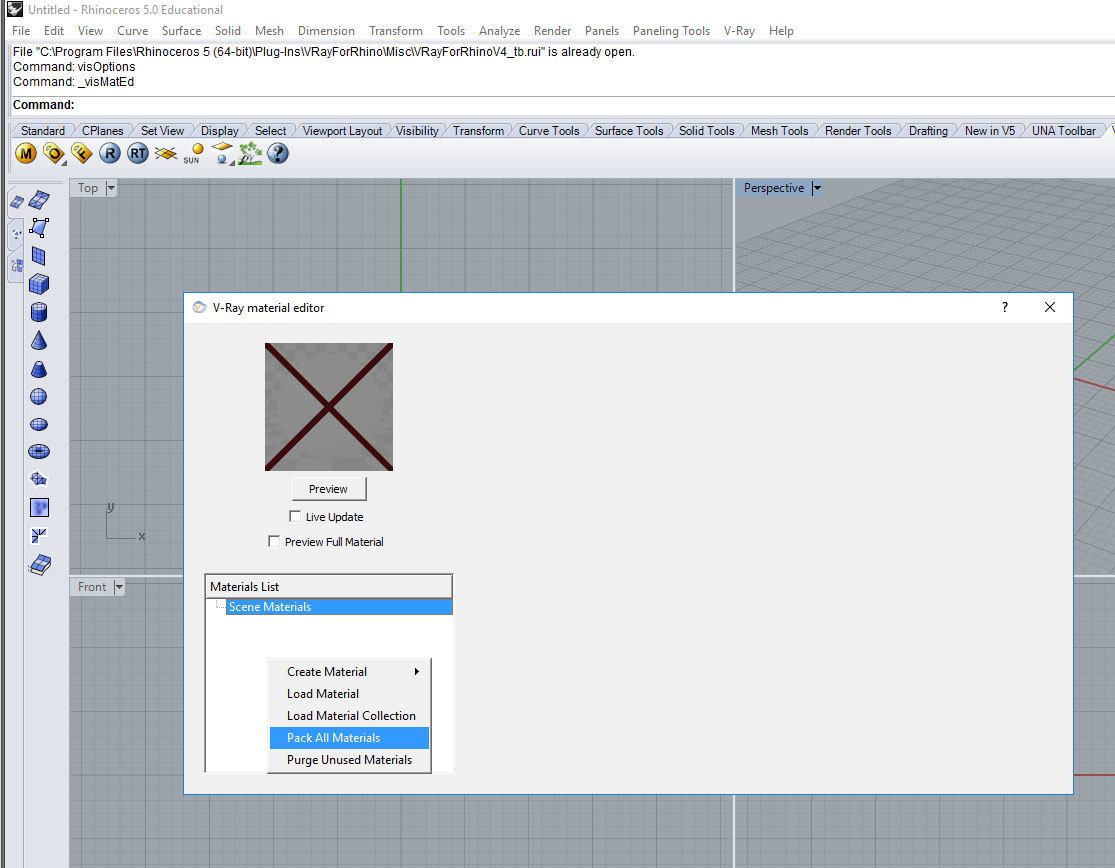This screenshot has width=1115, height=868.
Task: Expand the Create Material submenu
Action: (x=349, y=672)
